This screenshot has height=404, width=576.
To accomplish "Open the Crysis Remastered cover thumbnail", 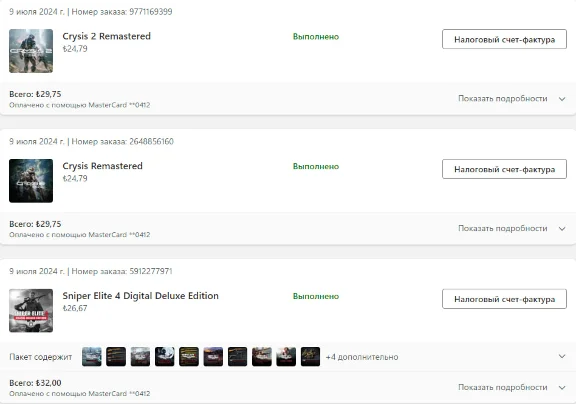I will point(31,181).
